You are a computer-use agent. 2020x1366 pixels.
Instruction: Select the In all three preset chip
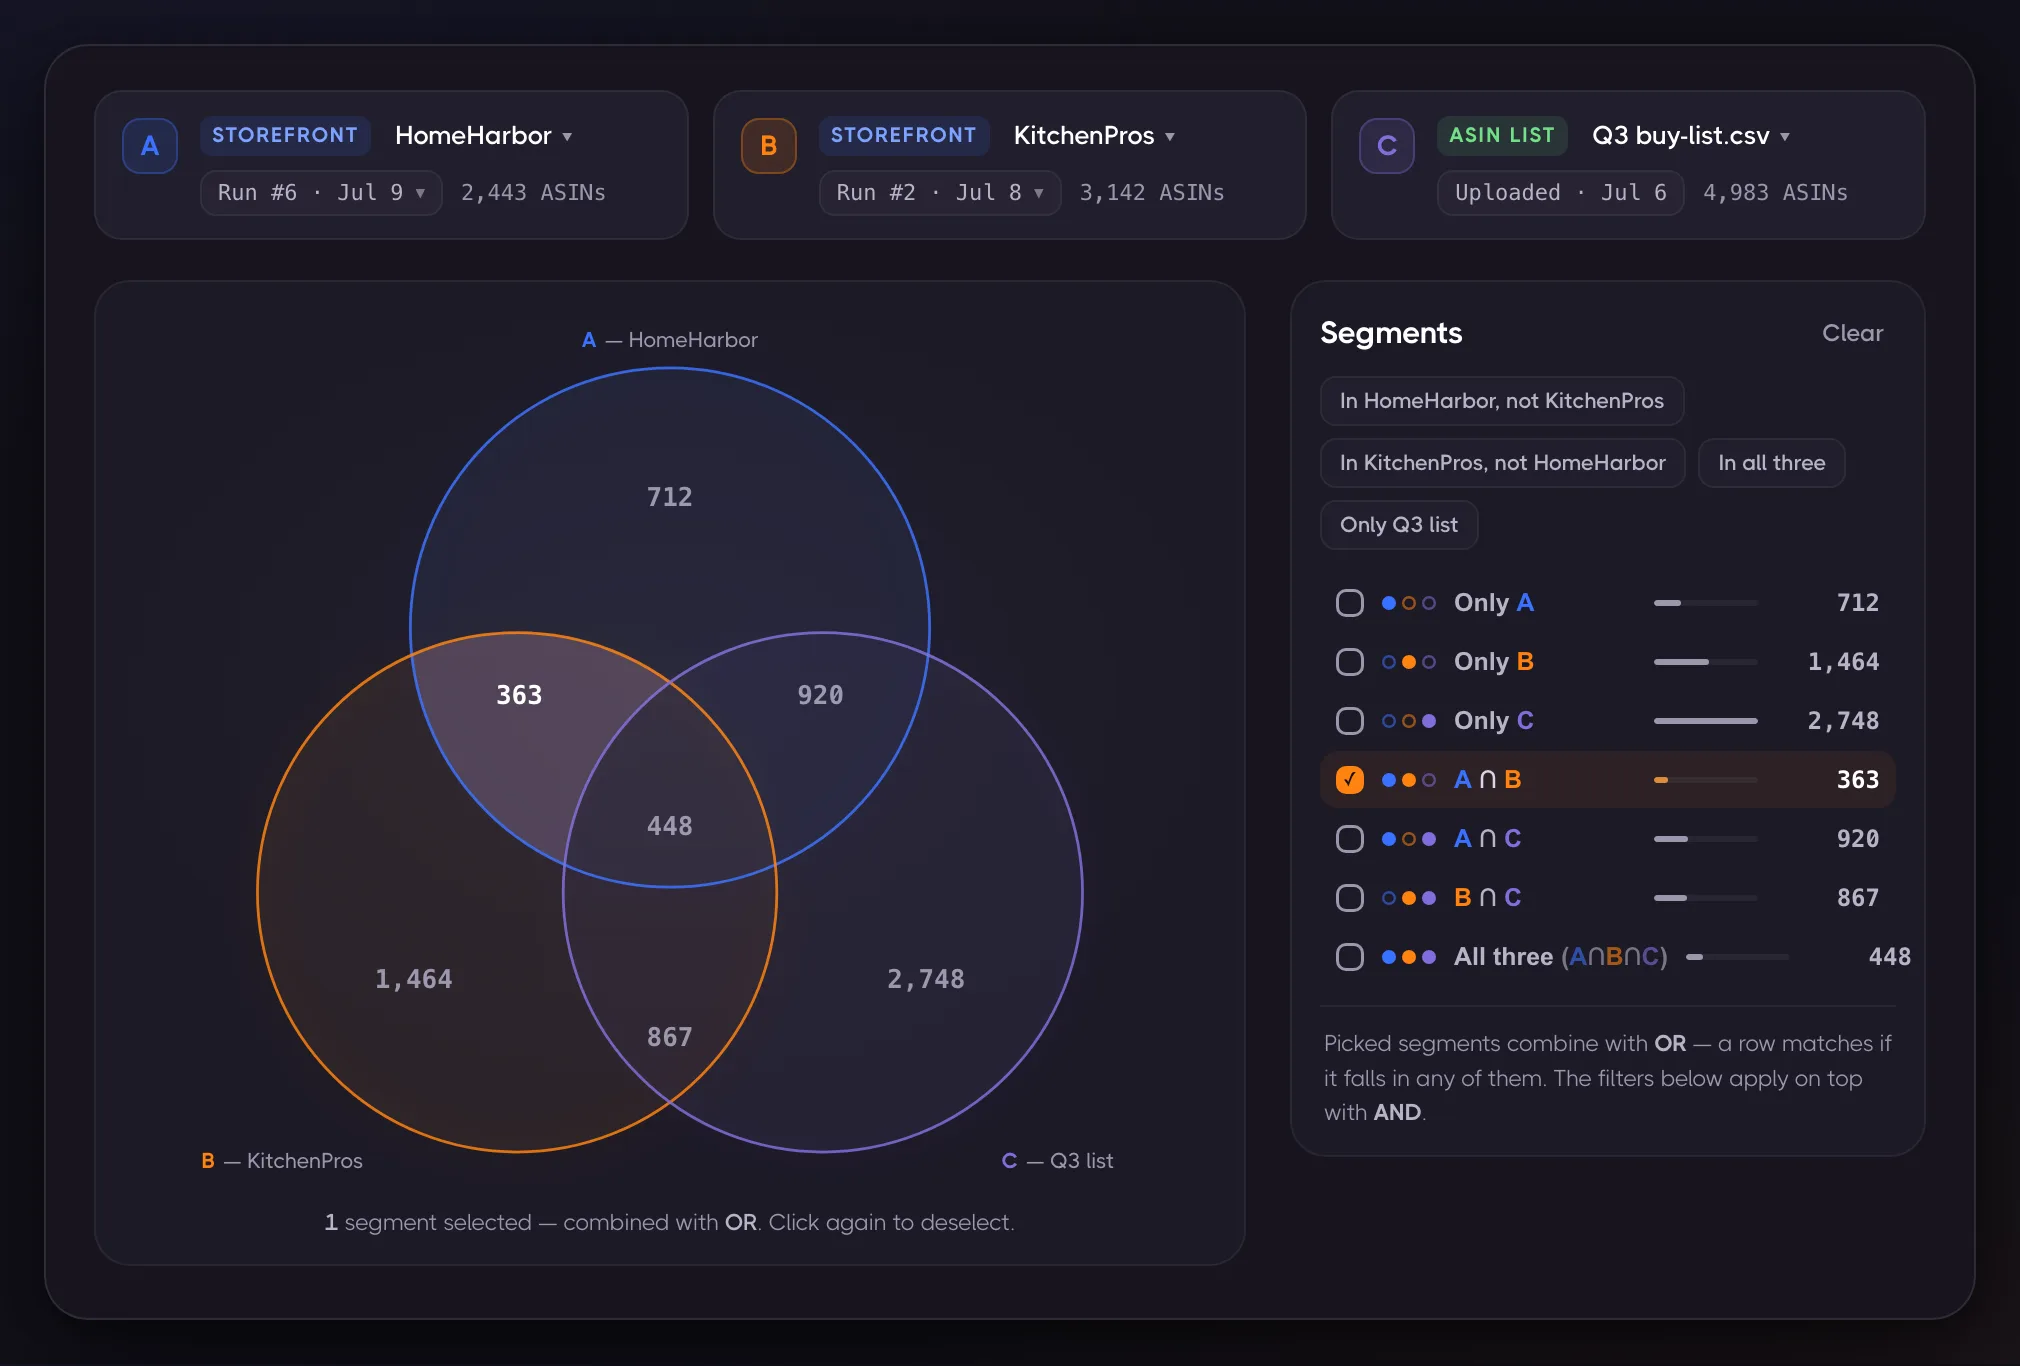1771,463
